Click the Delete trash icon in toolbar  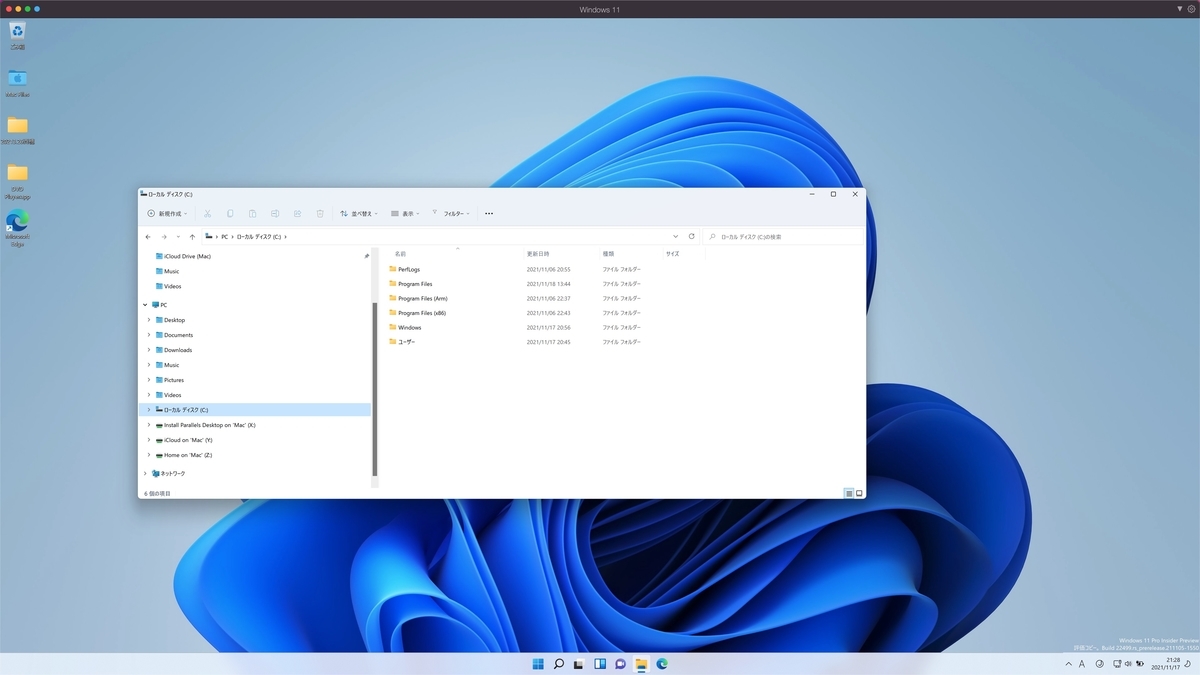click(320, 213)
